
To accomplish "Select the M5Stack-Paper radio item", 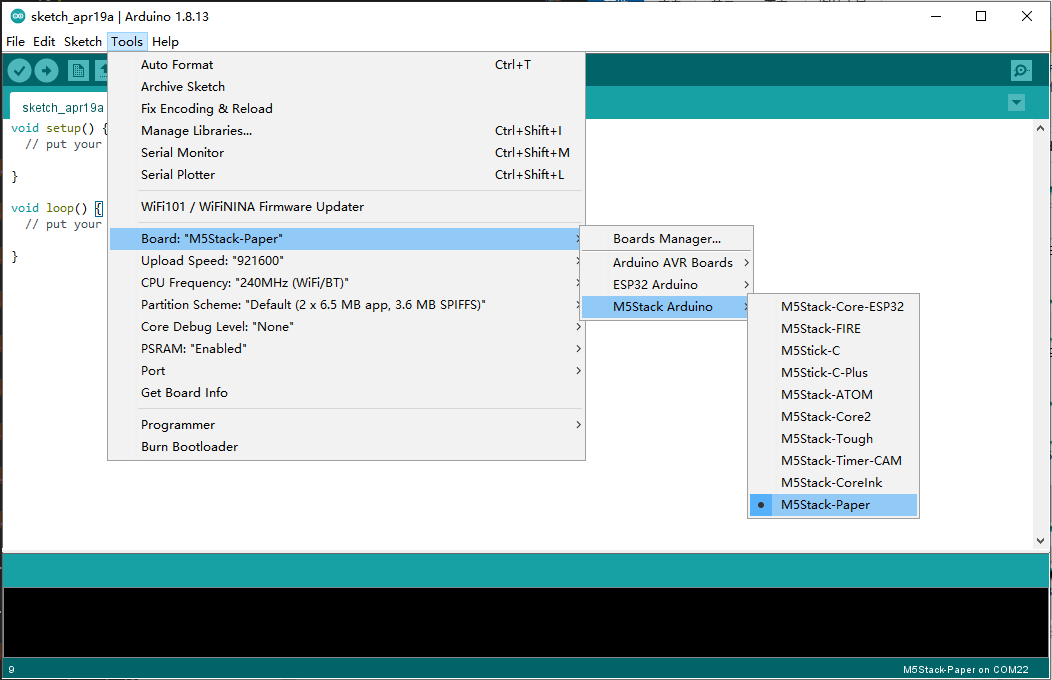I will [x=833, y=505].
